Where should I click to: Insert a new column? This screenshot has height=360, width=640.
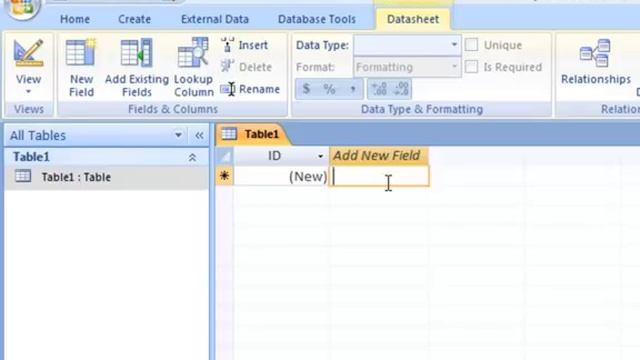244,45
